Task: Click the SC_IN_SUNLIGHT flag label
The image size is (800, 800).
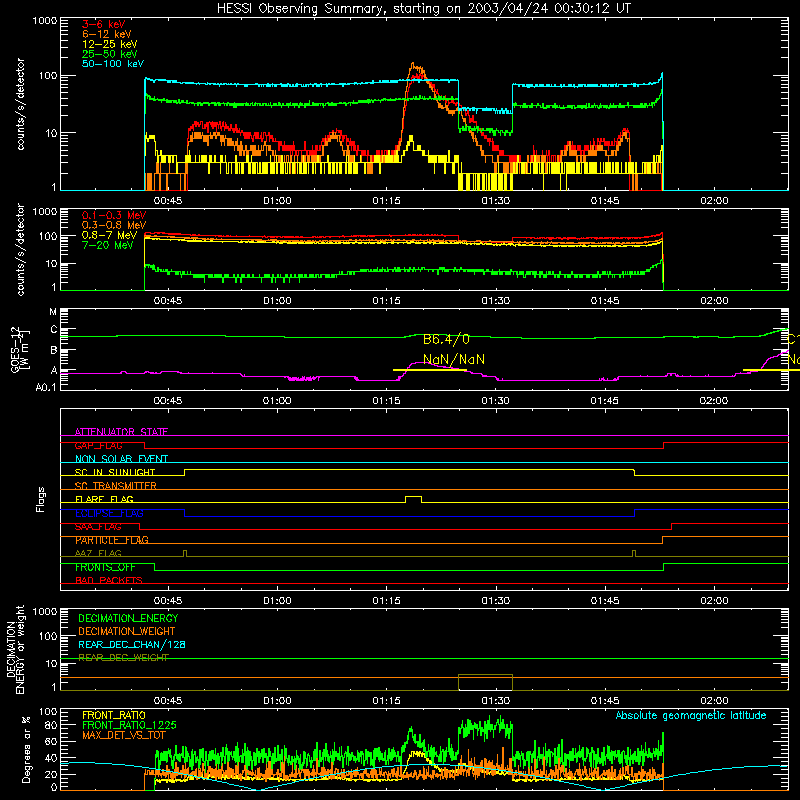Action: click(x=115, y=472)
